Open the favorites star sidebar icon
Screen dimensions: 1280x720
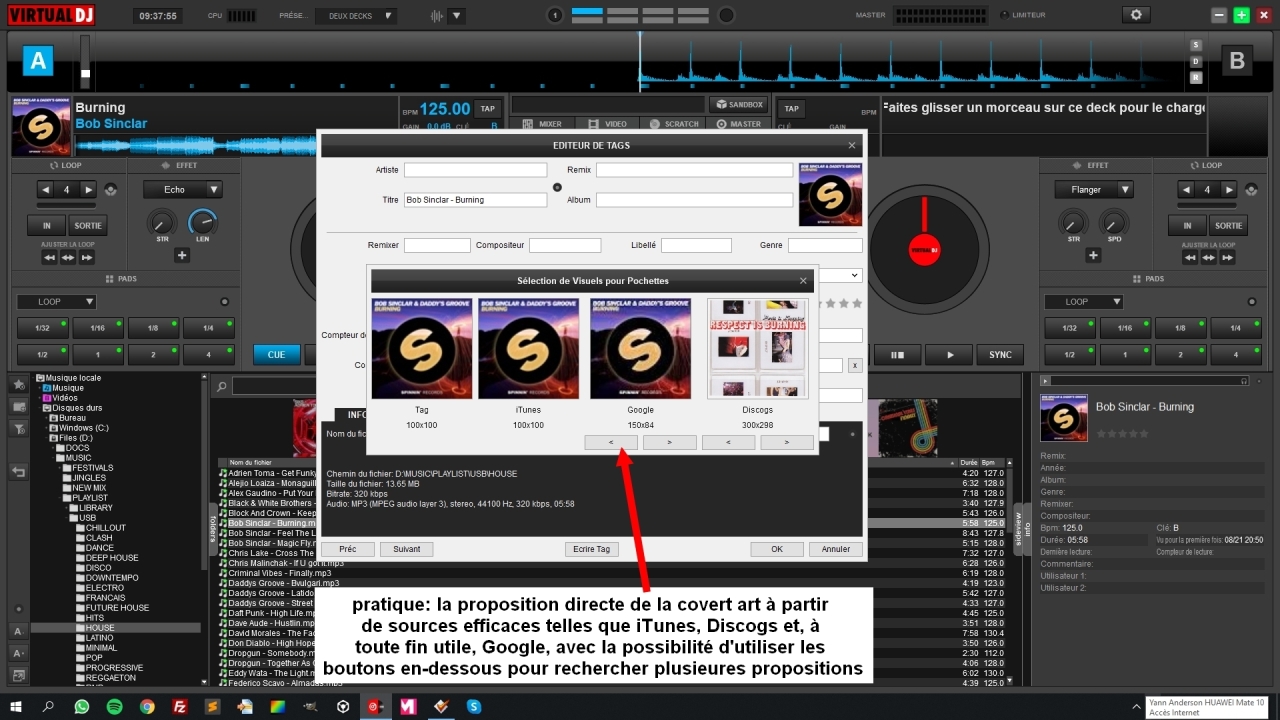pos(18,383)
